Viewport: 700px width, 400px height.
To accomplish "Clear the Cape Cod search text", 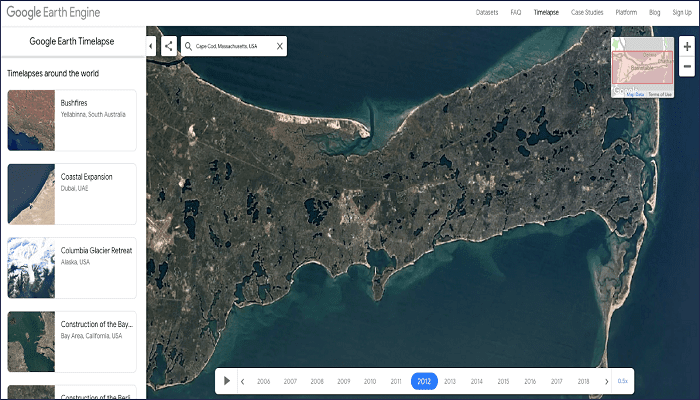I will [279, 46].
